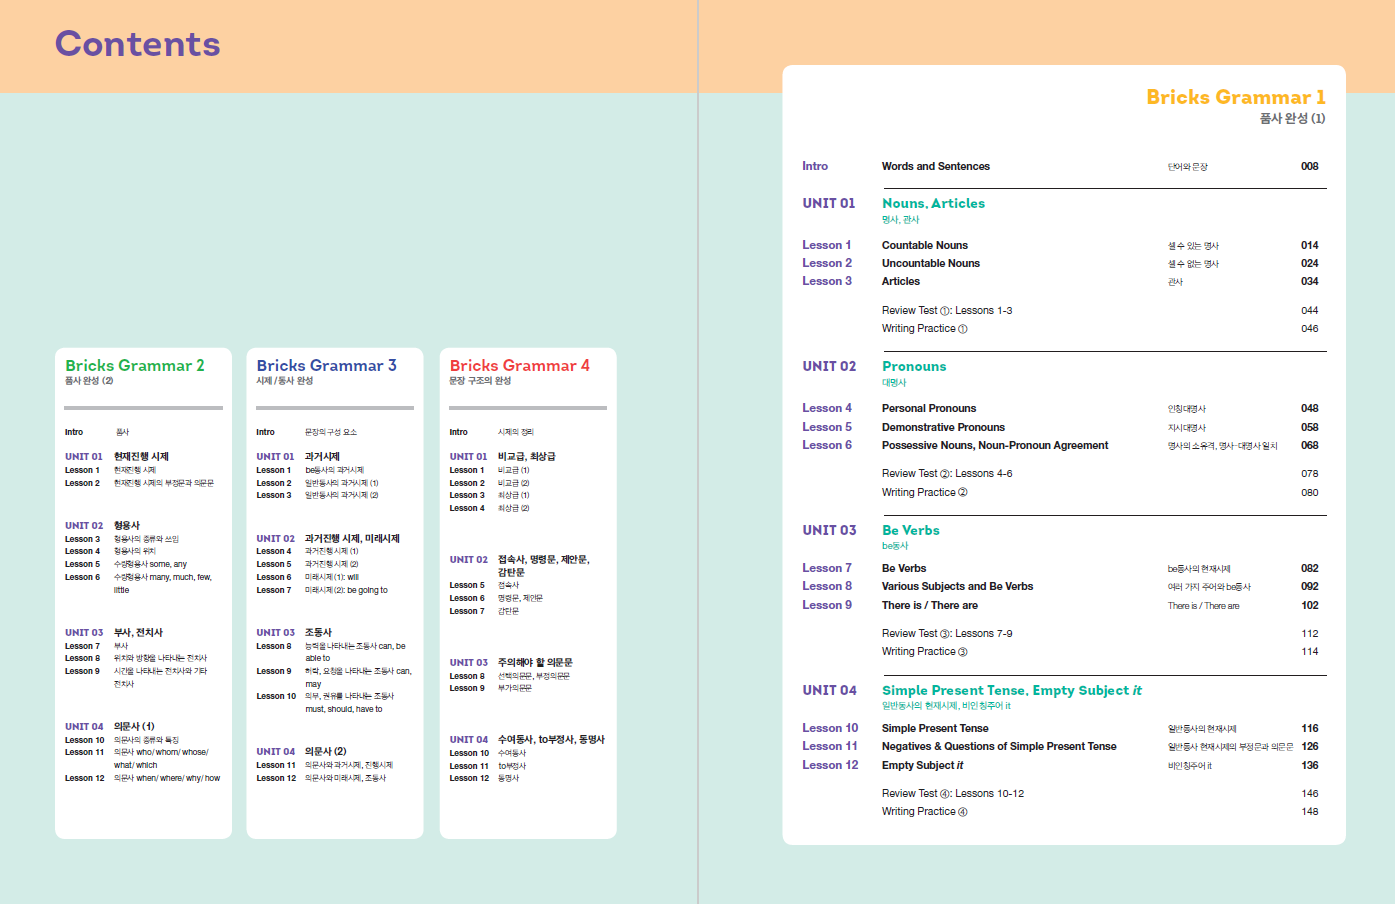
Task: Select "미래시제 (2): be going to" lesson
Action: (346, 590)
